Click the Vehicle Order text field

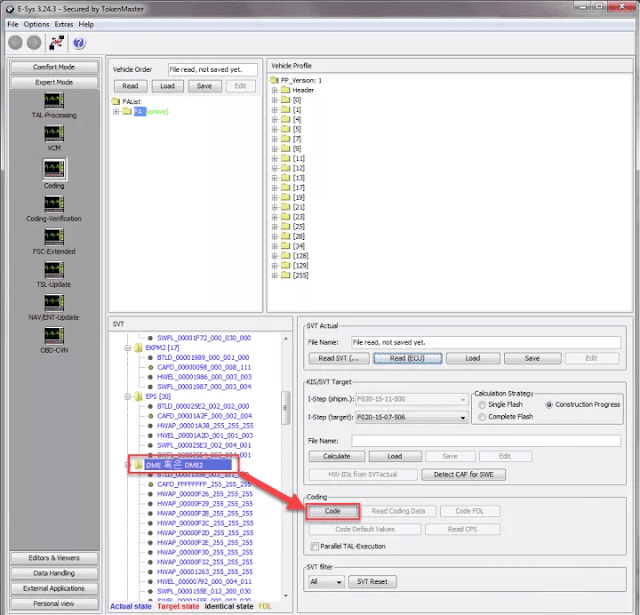213,69
